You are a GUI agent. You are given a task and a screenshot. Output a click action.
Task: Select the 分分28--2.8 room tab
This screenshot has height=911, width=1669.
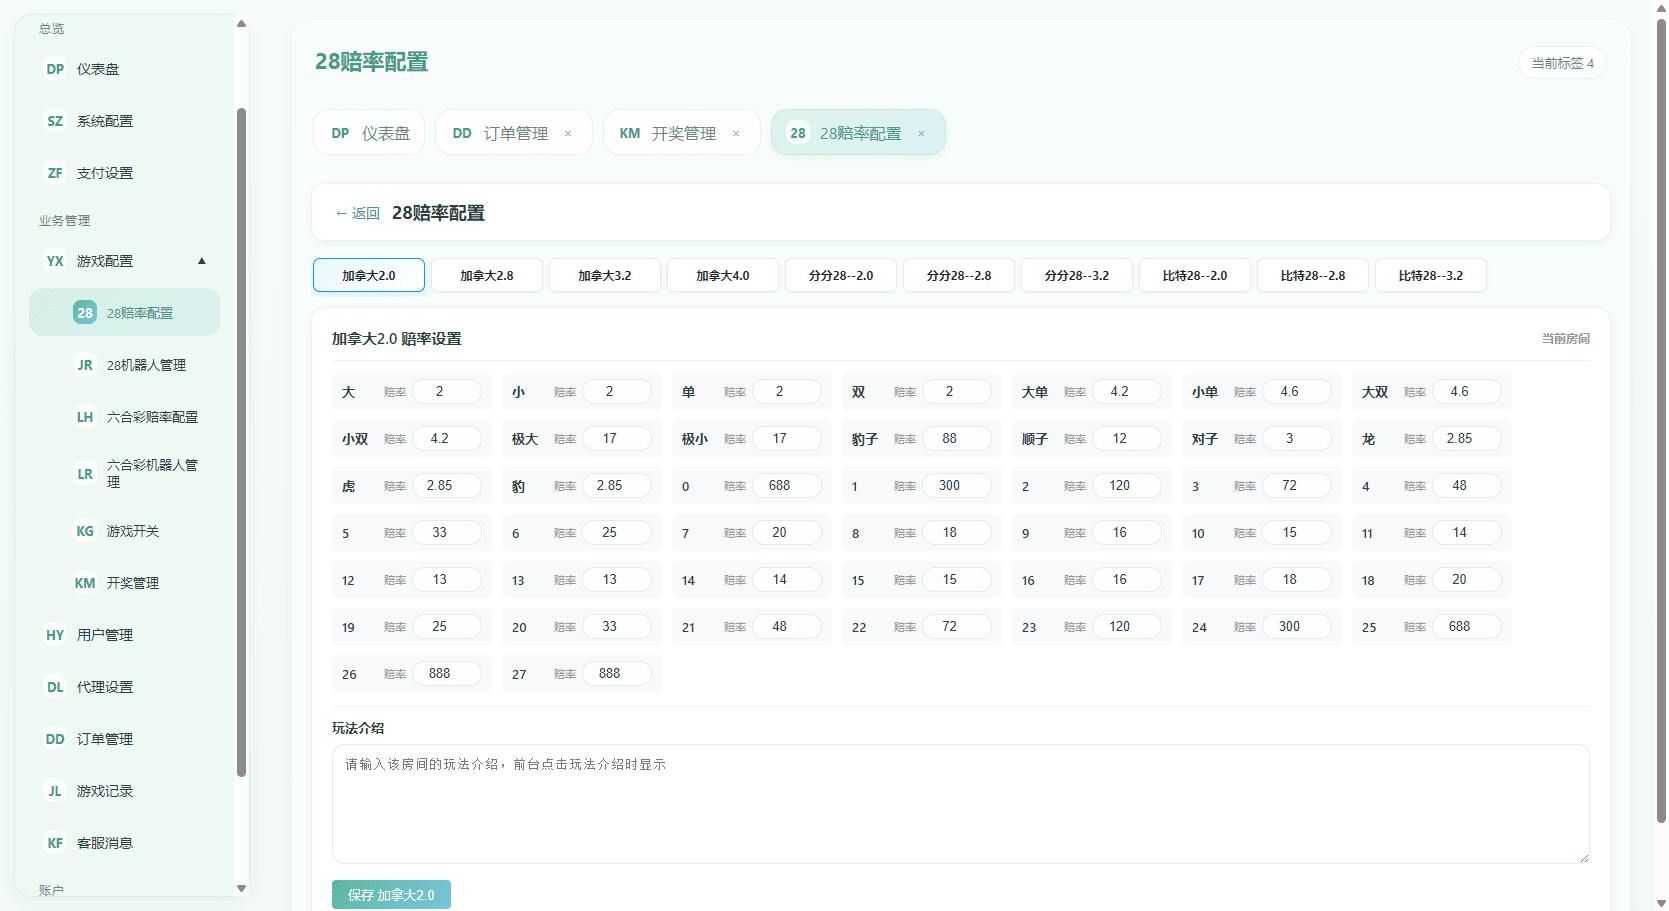tap(959, 275)
